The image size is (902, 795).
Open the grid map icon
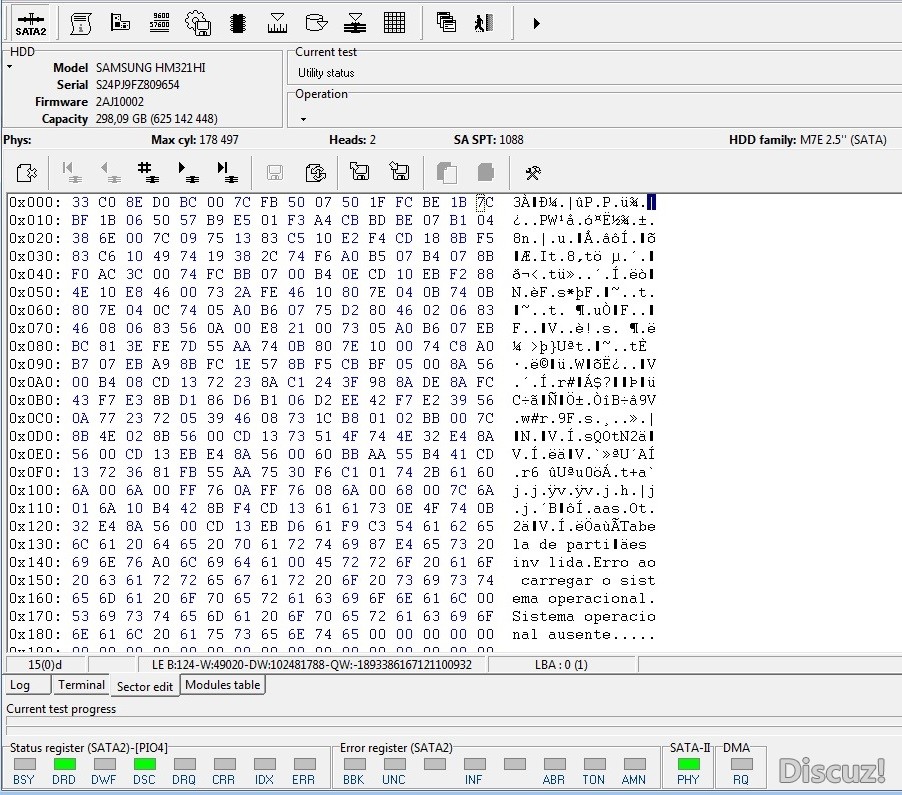[394, 23]
